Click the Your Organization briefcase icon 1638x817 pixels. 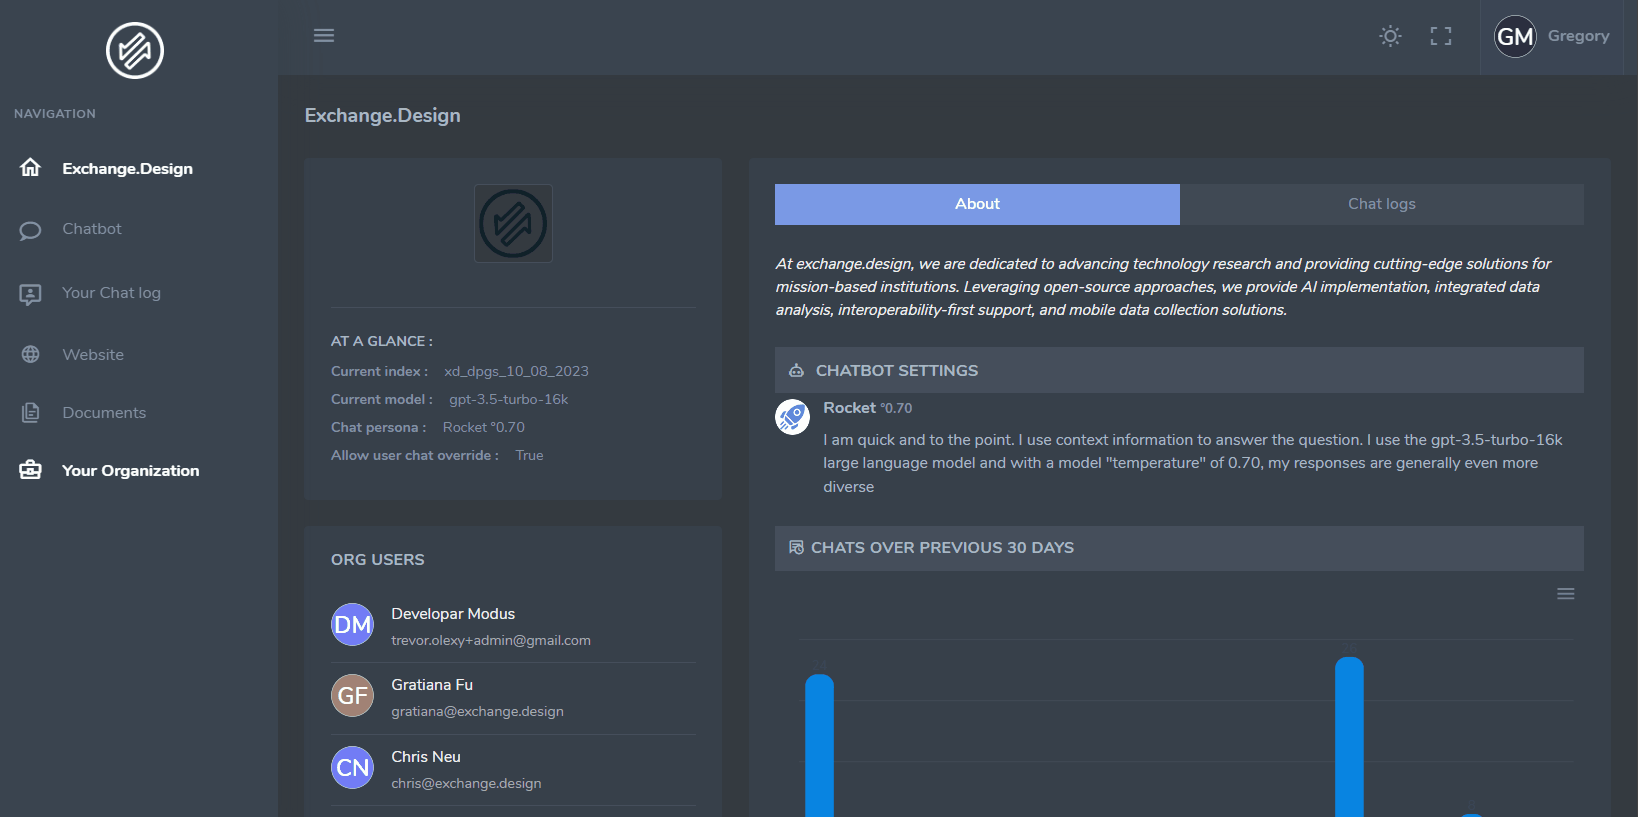[x=30, y=470]
